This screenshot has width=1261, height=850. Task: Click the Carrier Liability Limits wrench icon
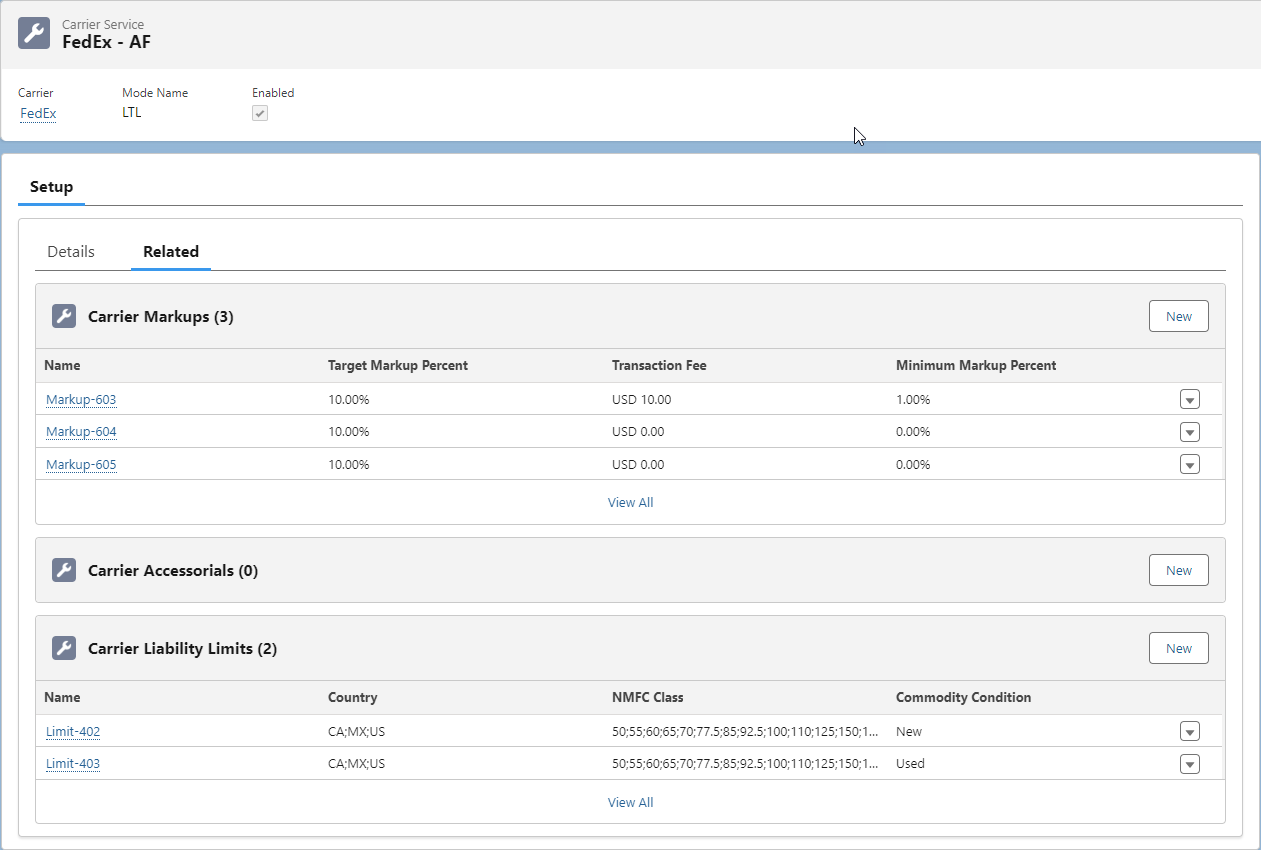(64, 648)
